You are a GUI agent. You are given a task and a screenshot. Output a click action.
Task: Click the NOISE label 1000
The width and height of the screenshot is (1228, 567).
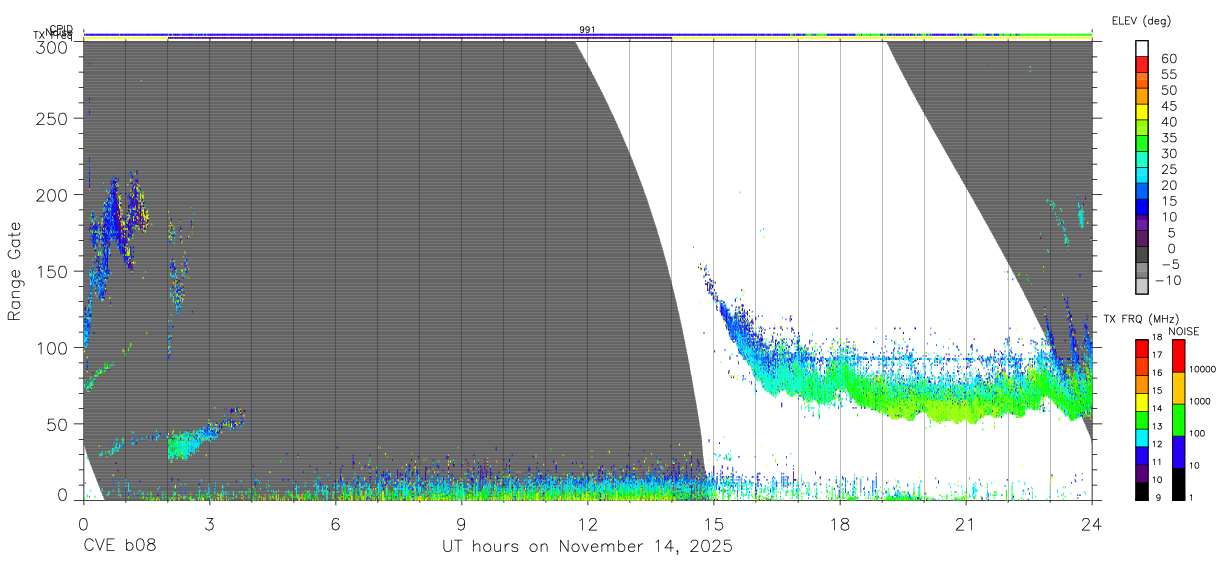1198,401
